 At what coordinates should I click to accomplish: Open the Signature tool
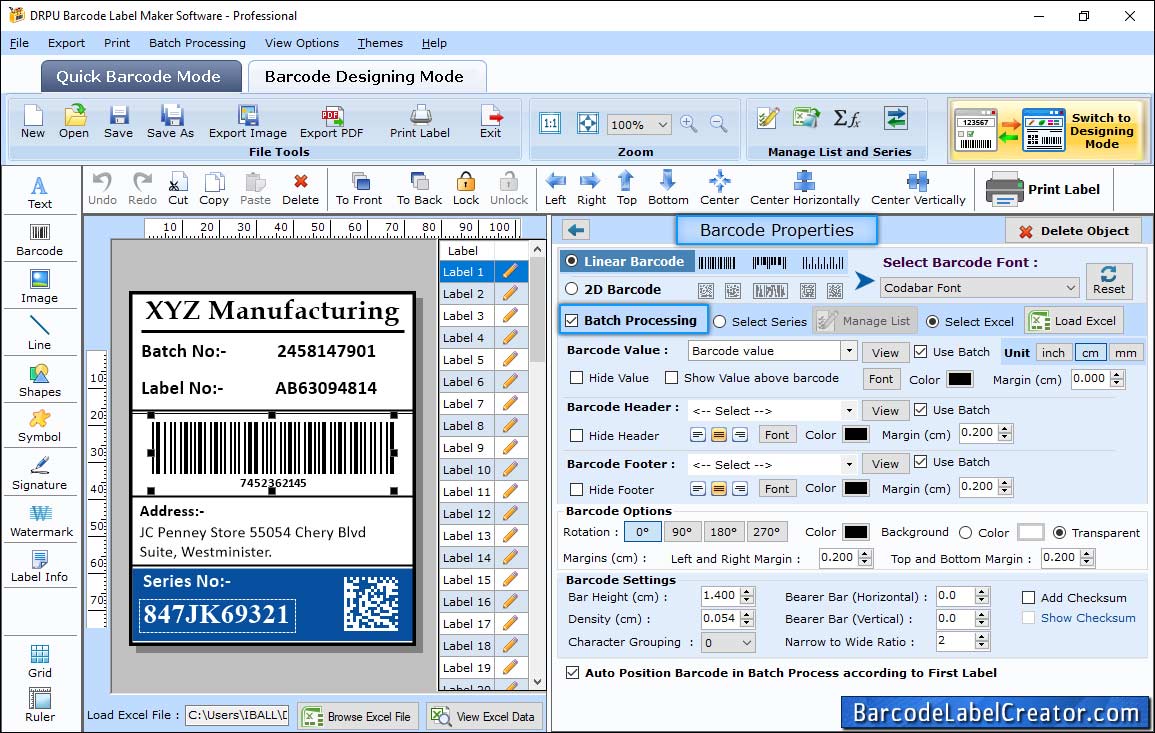tap(40, 474)
